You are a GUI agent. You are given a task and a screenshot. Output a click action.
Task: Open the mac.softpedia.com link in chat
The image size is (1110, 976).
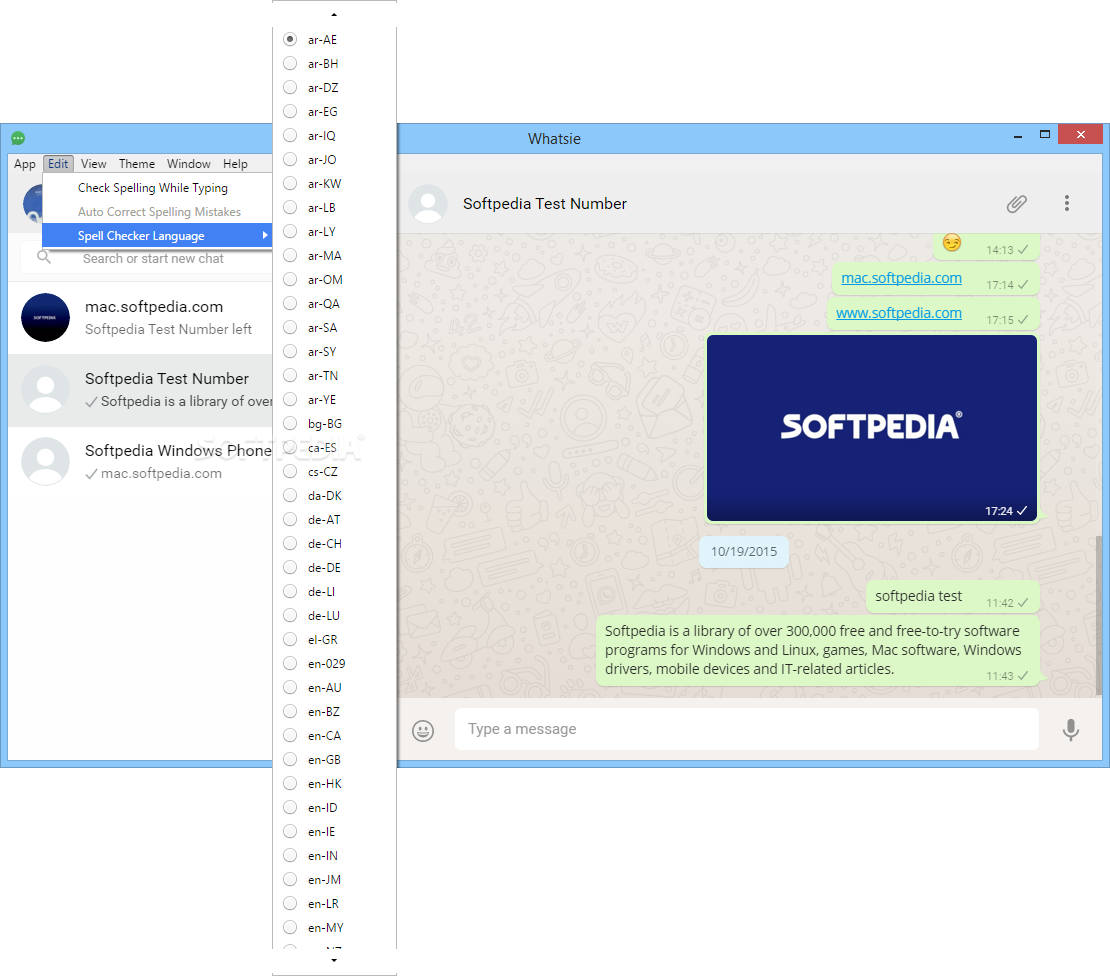pyautogui.click(x=901, y=278)
